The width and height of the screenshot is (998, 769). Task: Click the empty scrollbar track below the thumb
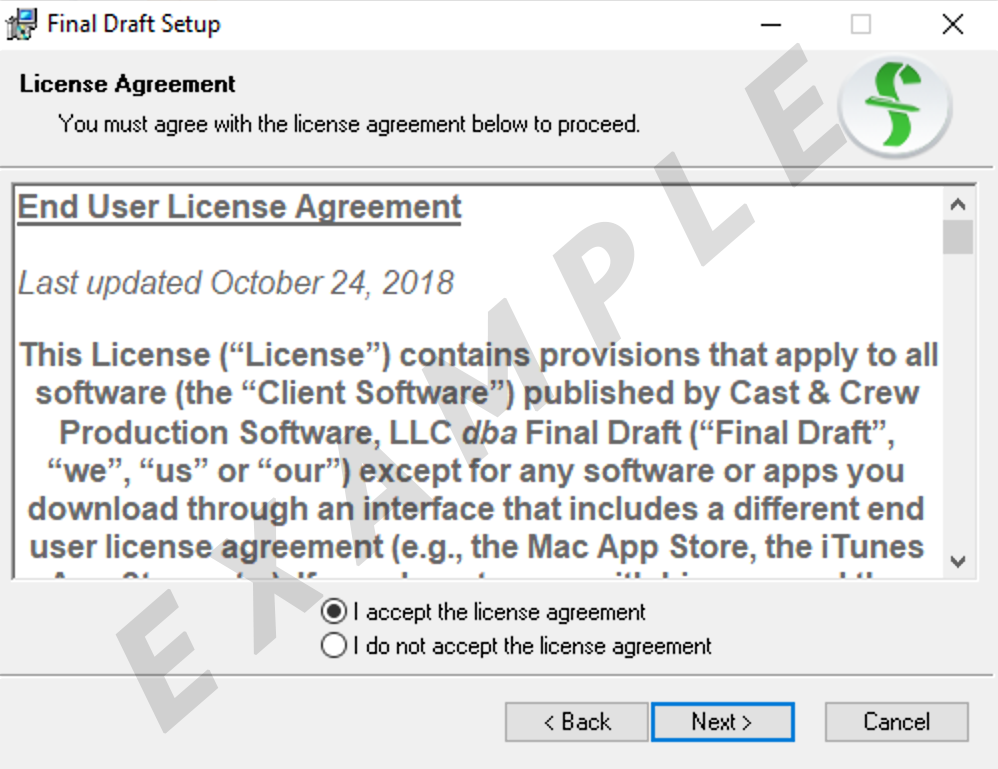pos(958,400)
